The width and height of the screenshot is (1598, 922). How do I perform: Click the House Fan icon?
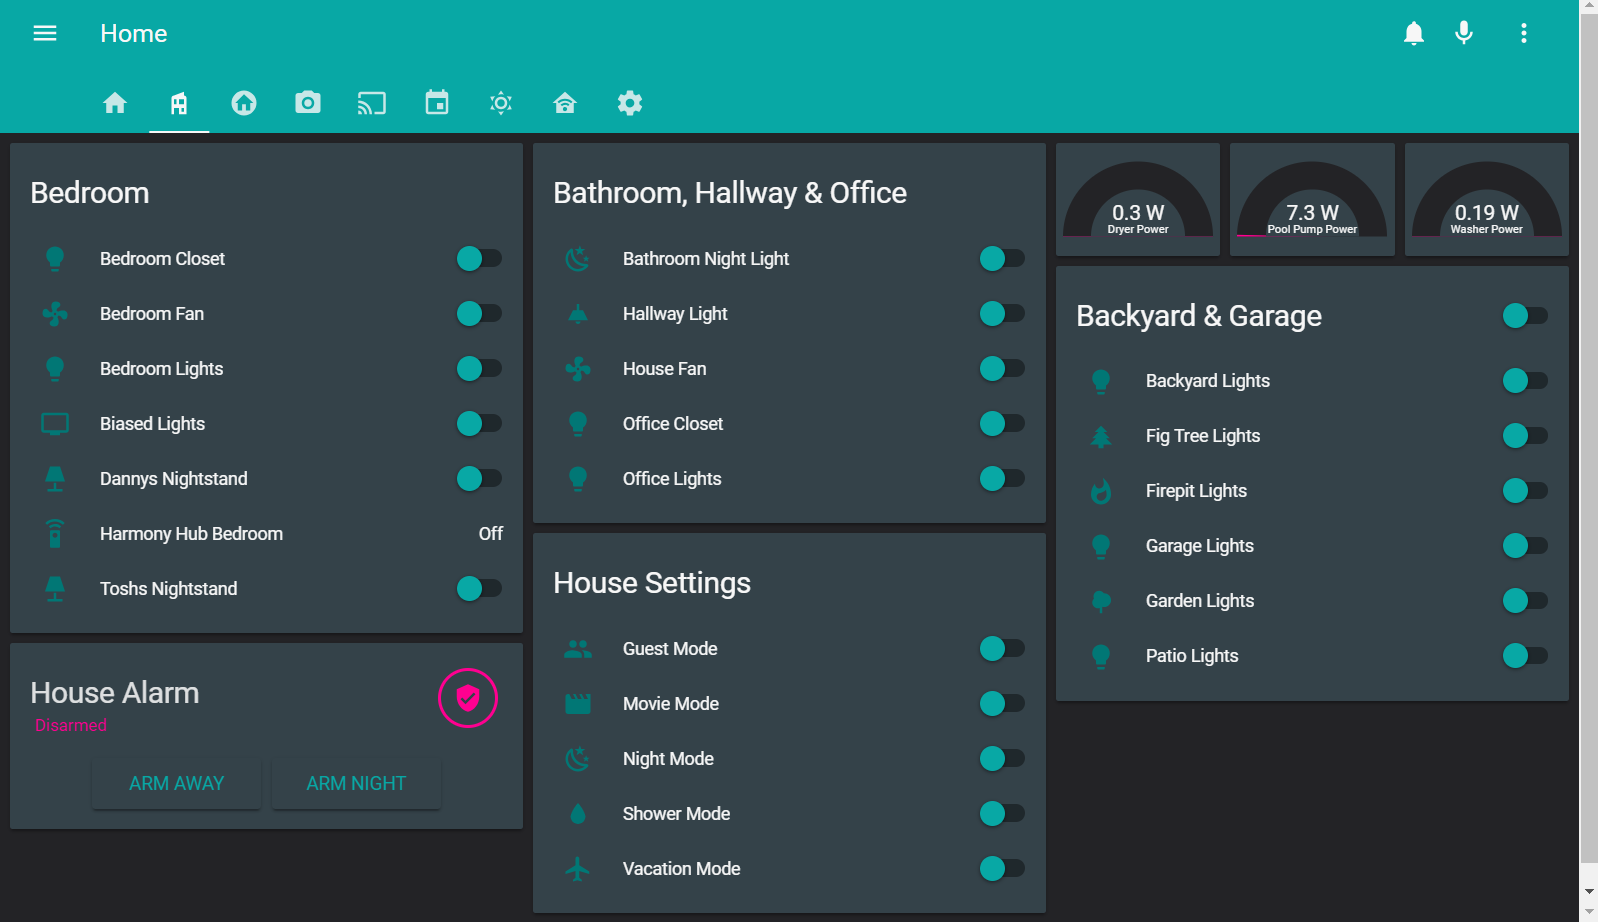point(578,368)
